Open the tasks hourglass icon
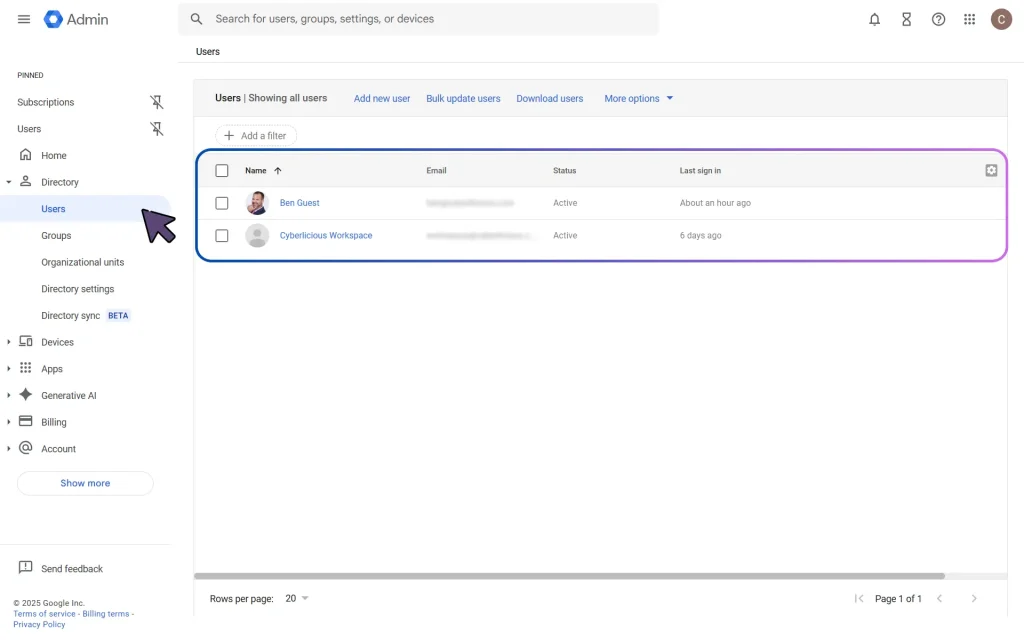1024x640 pixels. pyautogui.click(x=907, y=19)
